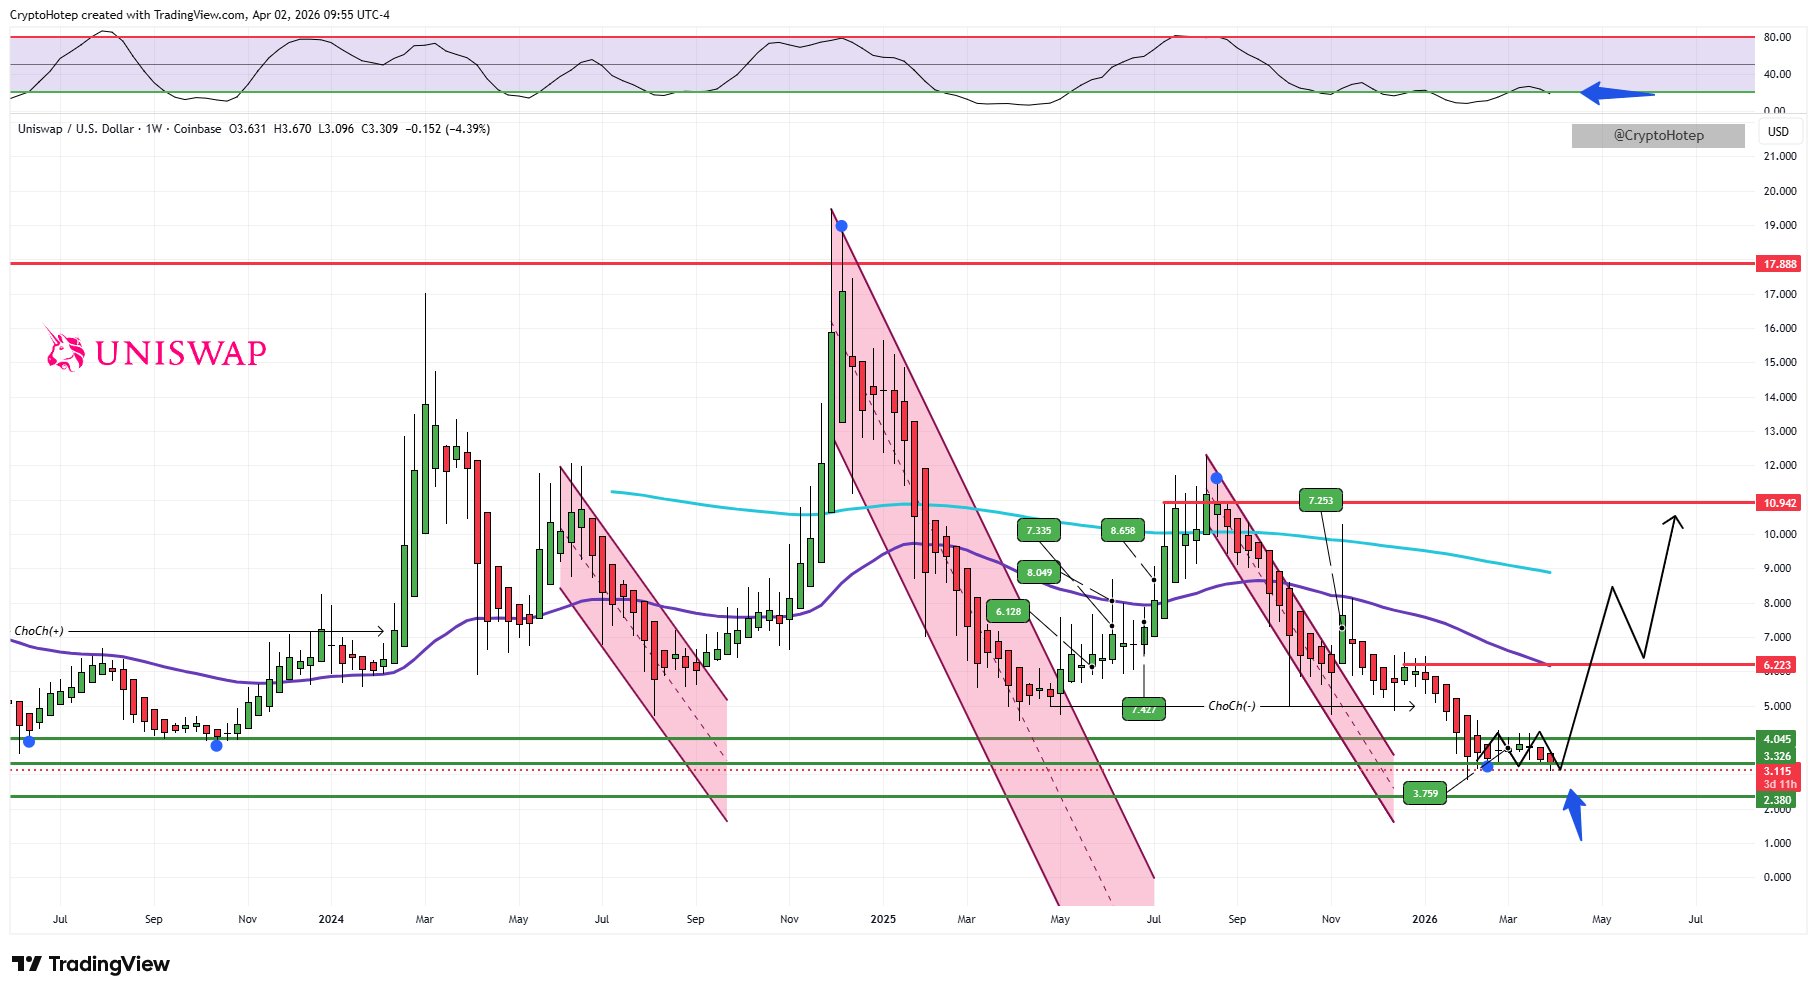The height and width of the screenshot is (994, 1817).
Task: Open the USD currency selector
Action: (1778, 132)
